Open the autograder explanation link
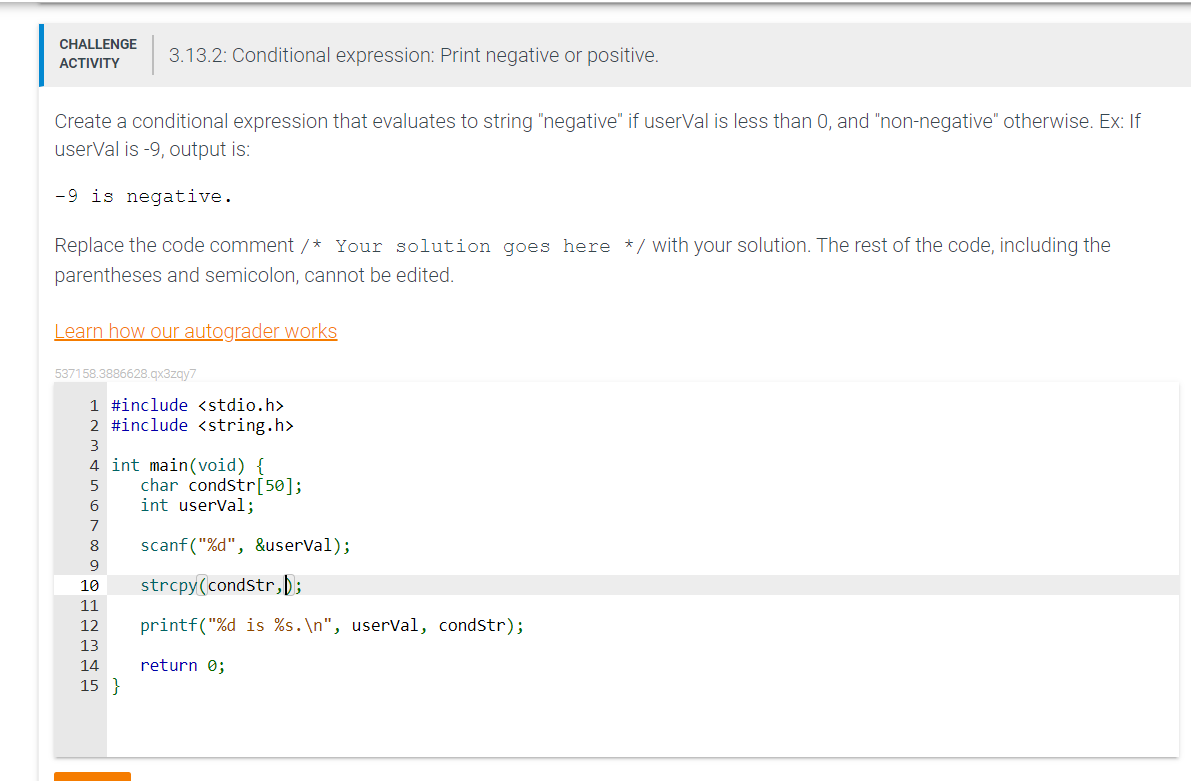Screen dimensions: 1191x781 click(x=196, y=331)
